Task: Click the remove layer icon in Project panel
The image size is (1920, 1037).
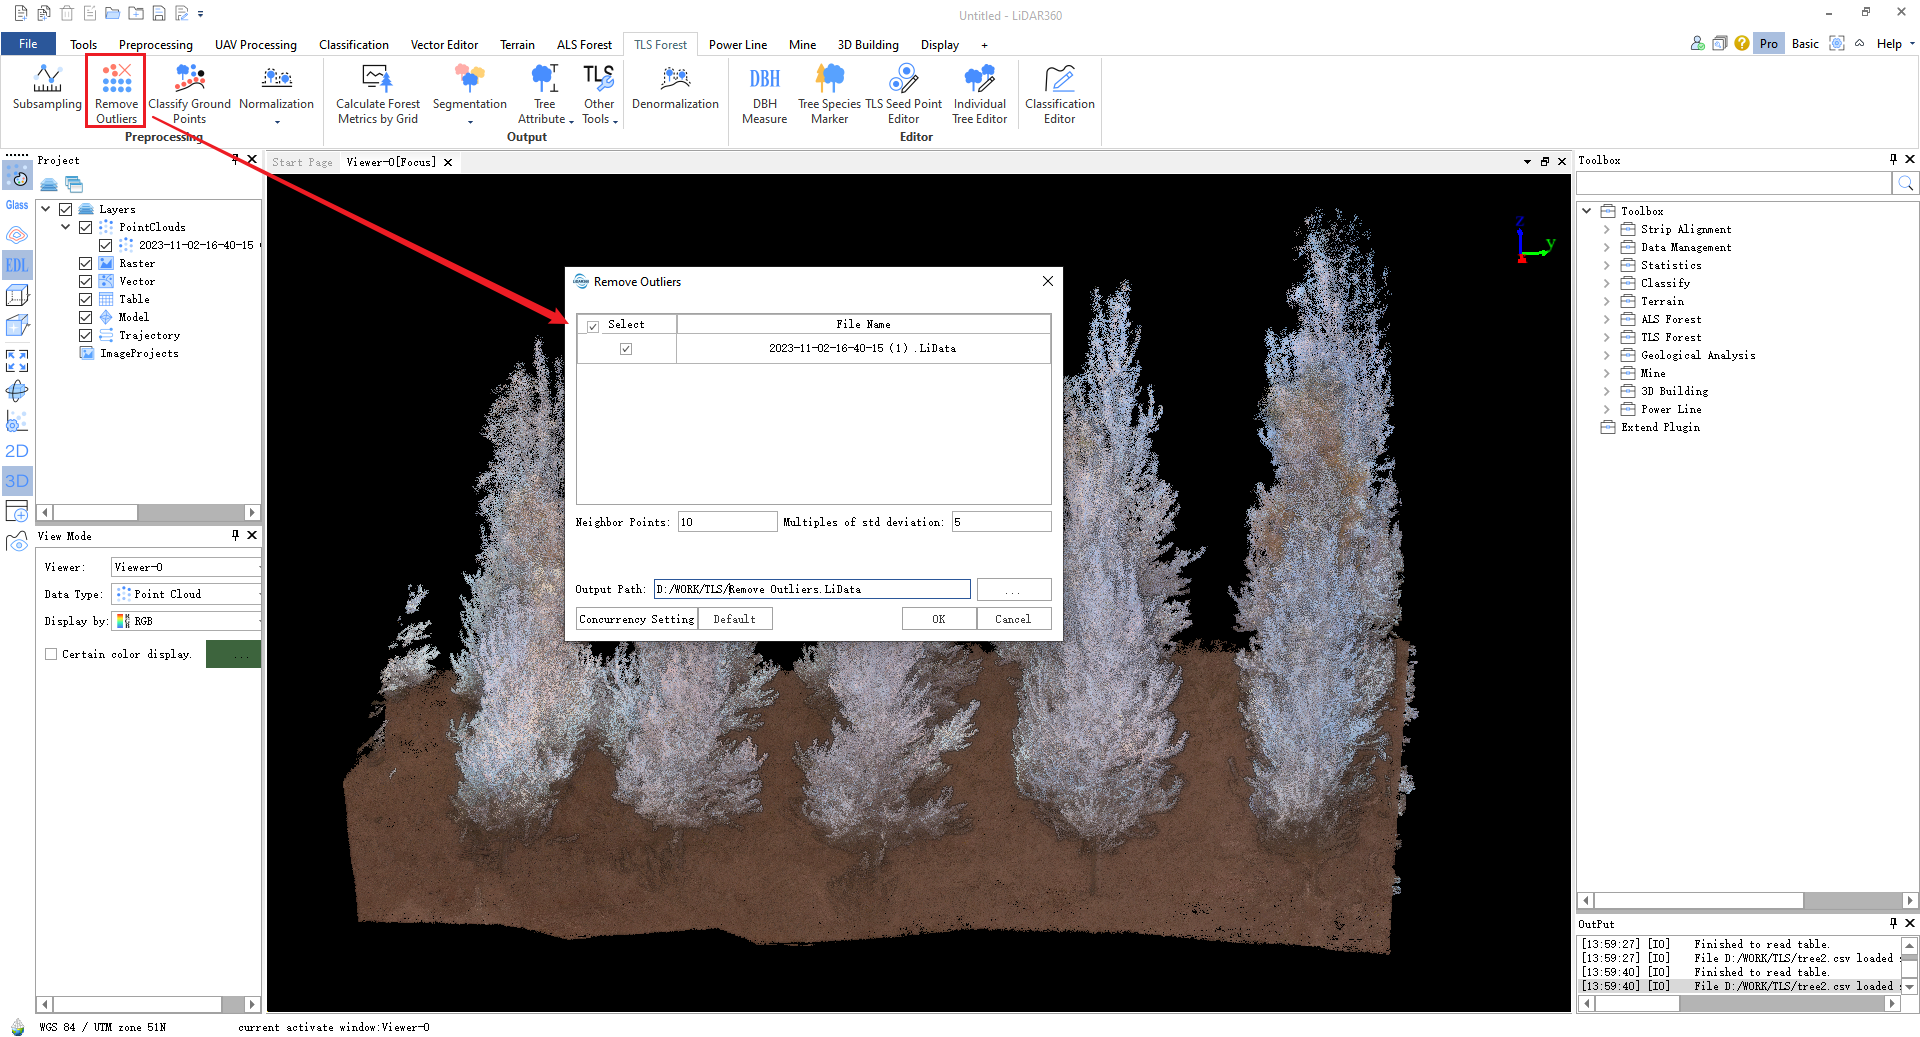Action: click(x=74, y=184)
